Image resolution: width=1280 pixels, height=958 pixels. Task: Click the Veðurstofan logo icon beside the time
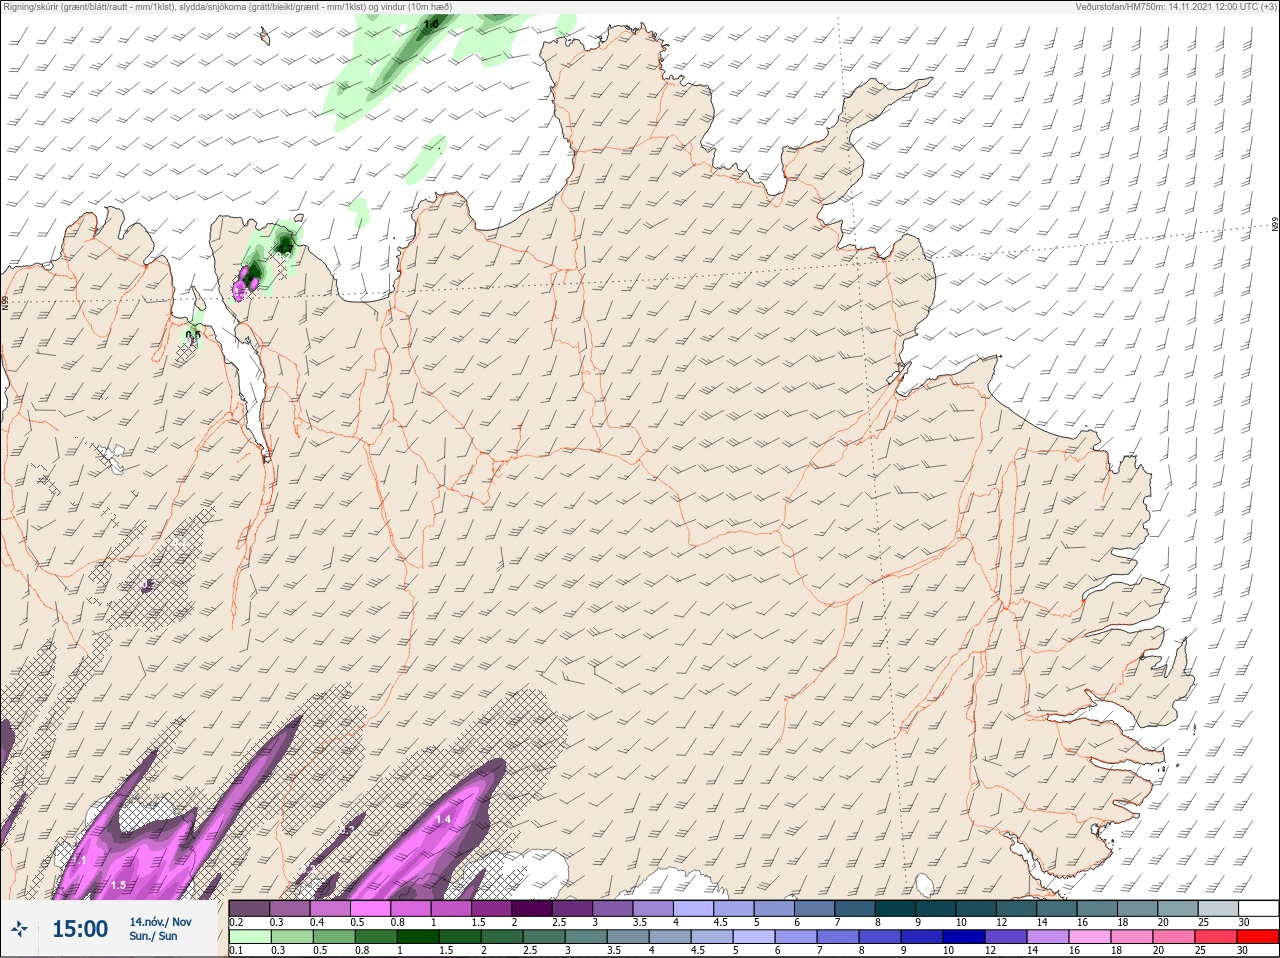pyautogui.click(x=20, y=929)
